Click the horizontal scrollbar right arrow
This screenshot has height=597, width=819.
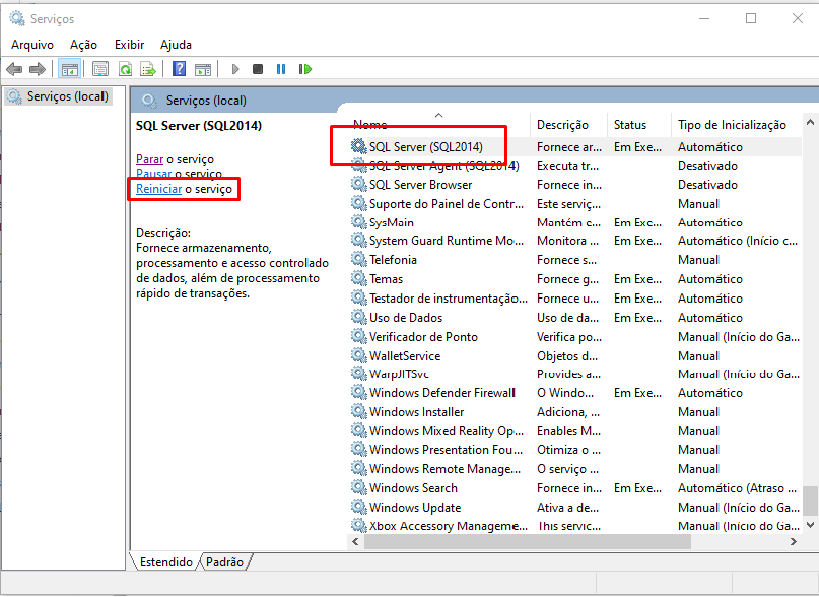click(x=794, y=542)
